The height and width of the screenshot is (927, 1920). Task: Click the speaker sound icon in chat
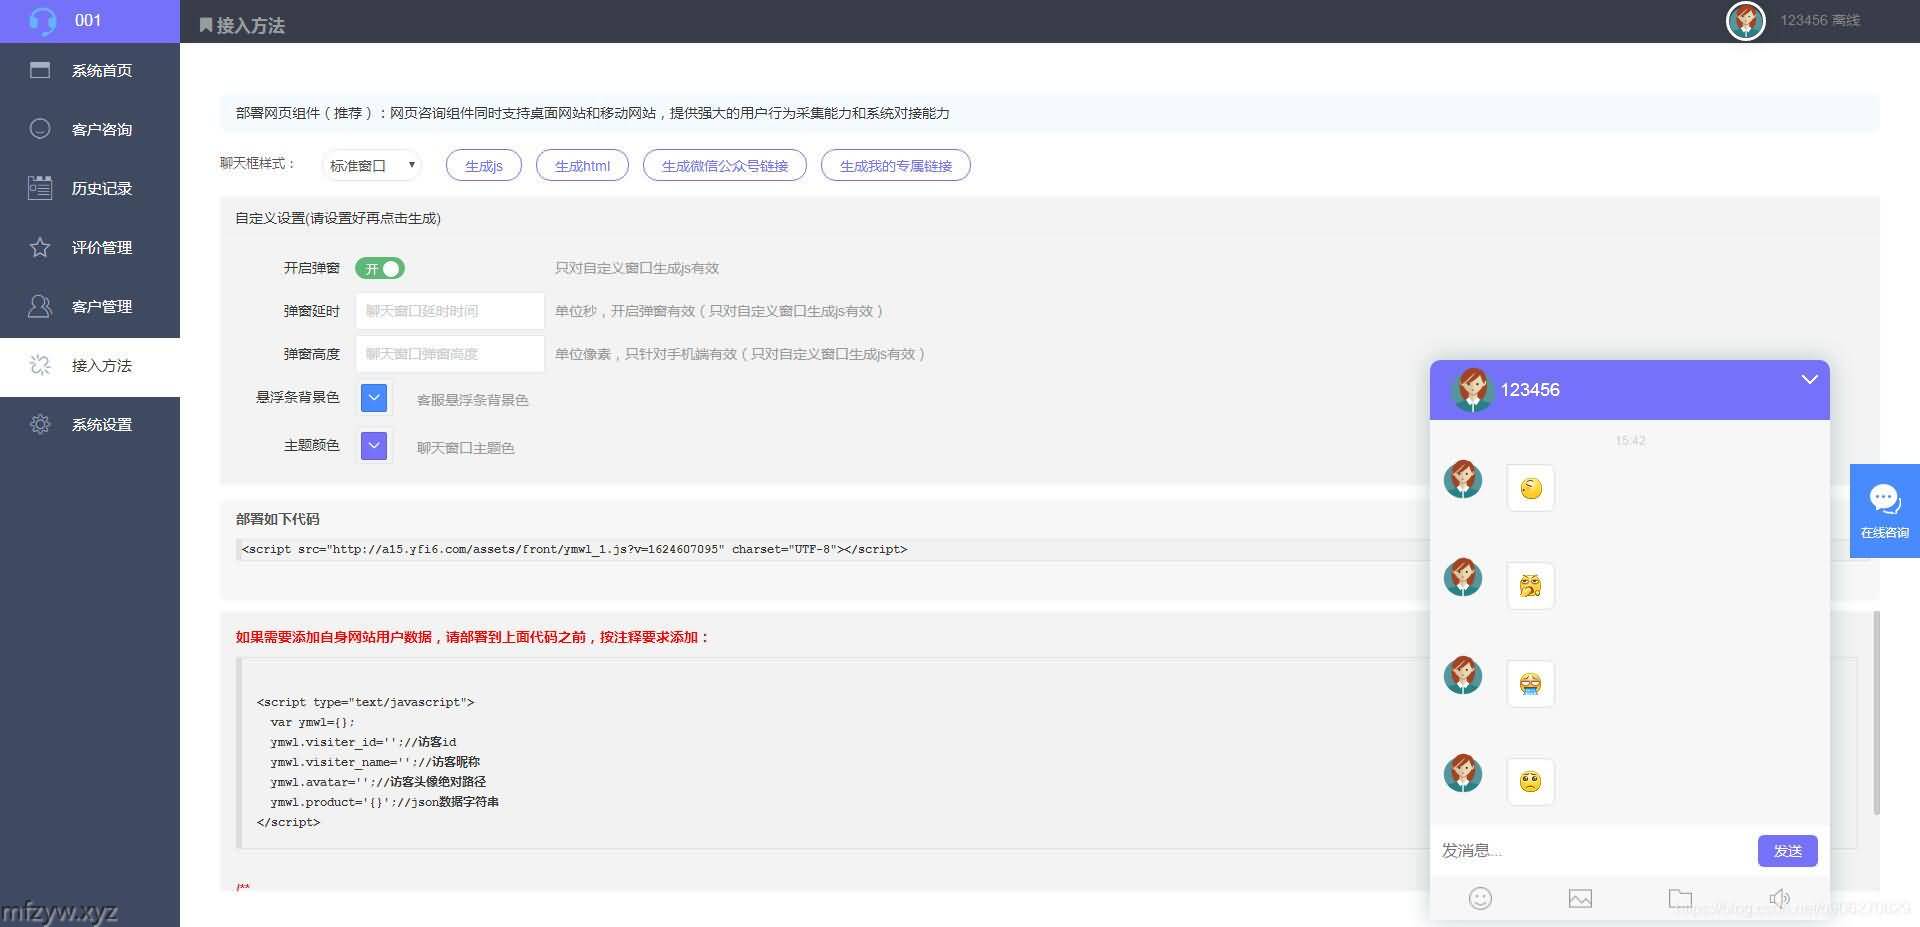(x=1779, y=898)
